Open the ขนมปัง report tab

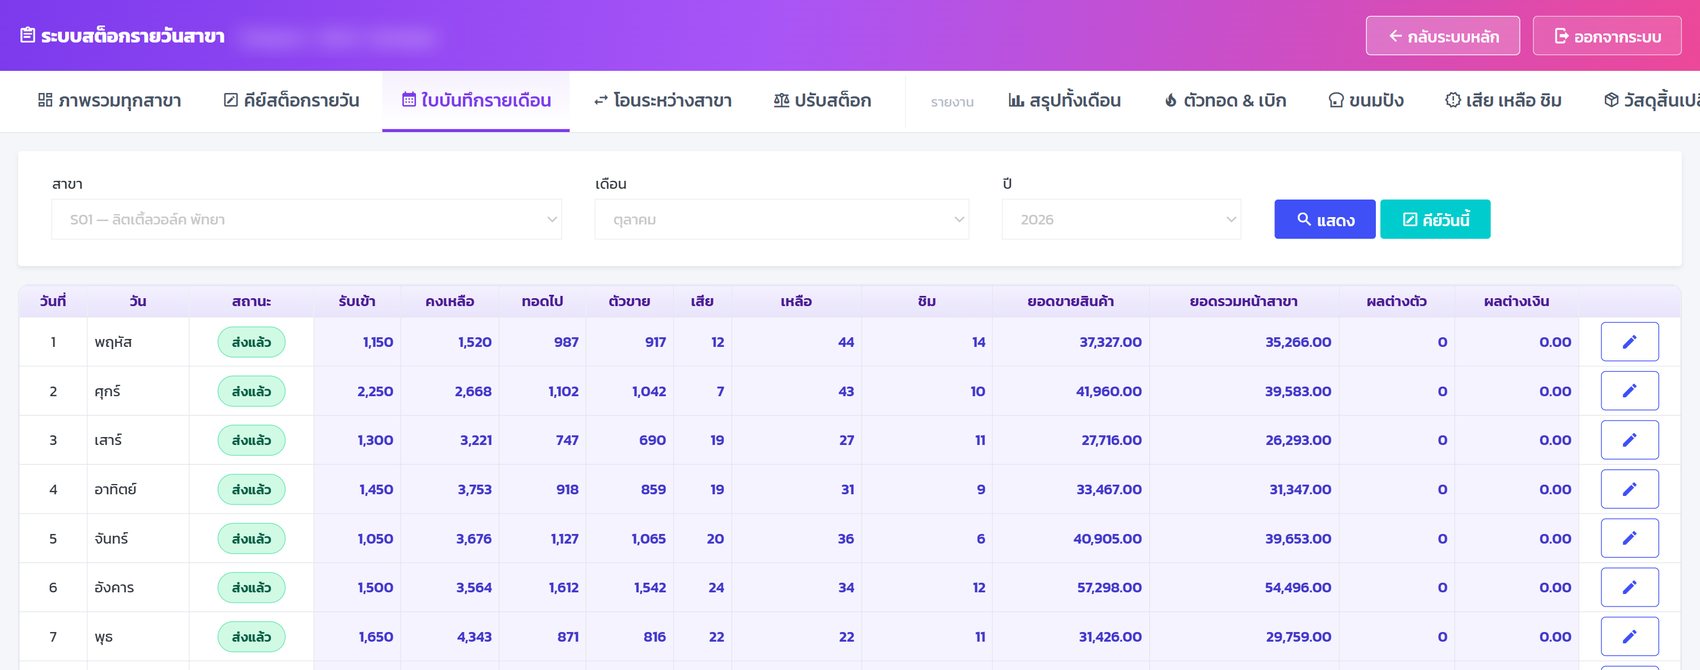[x=1366, y=101]
